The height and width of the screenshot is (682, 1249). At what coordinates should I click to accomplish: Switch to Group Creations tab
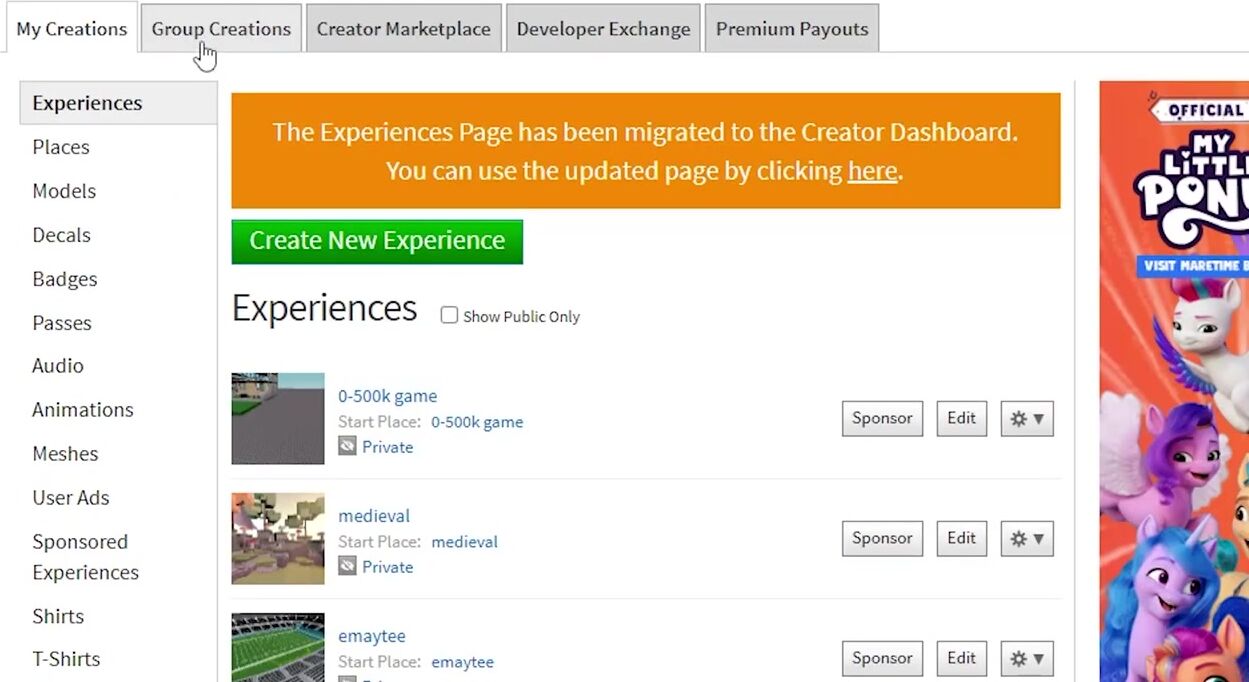(221, 29)
